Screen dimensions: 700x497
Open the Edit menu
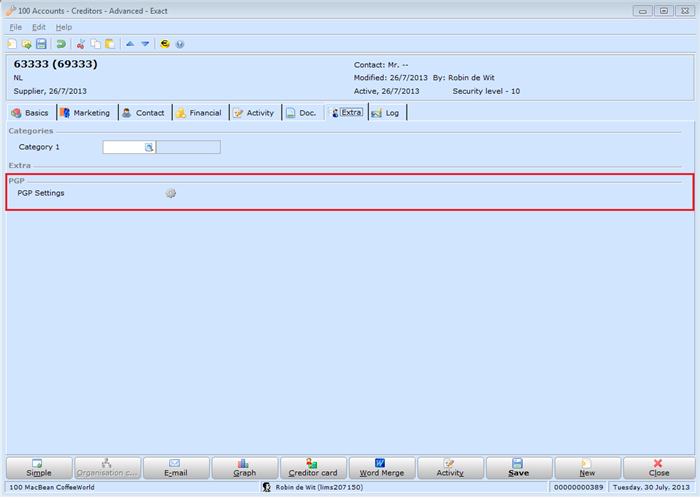[39, 27]
